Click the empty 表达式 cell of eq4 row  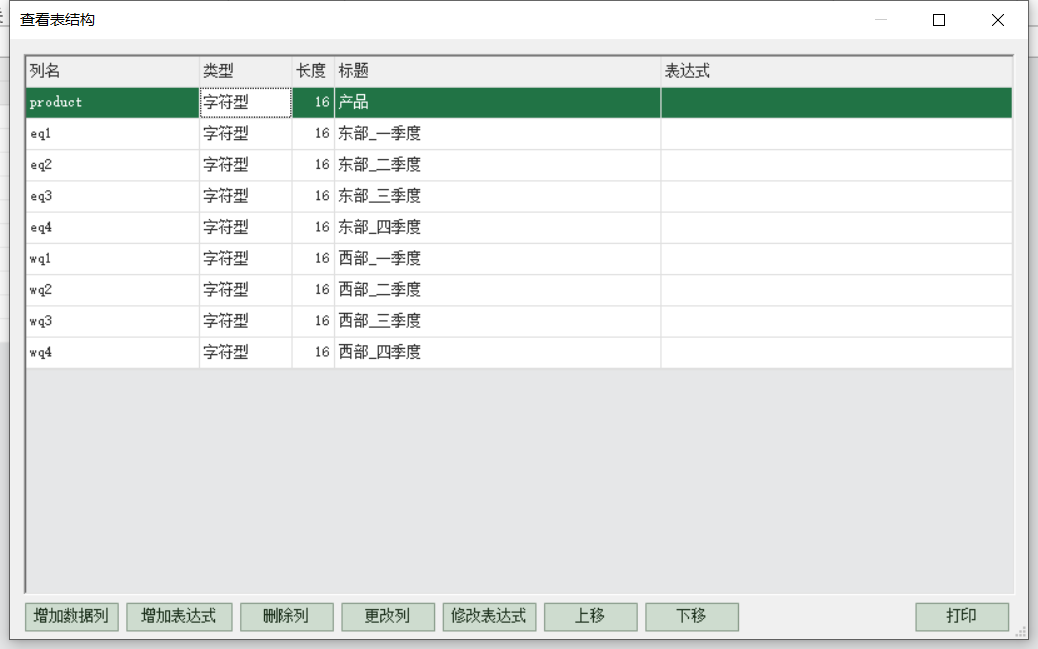coord(837,227)
